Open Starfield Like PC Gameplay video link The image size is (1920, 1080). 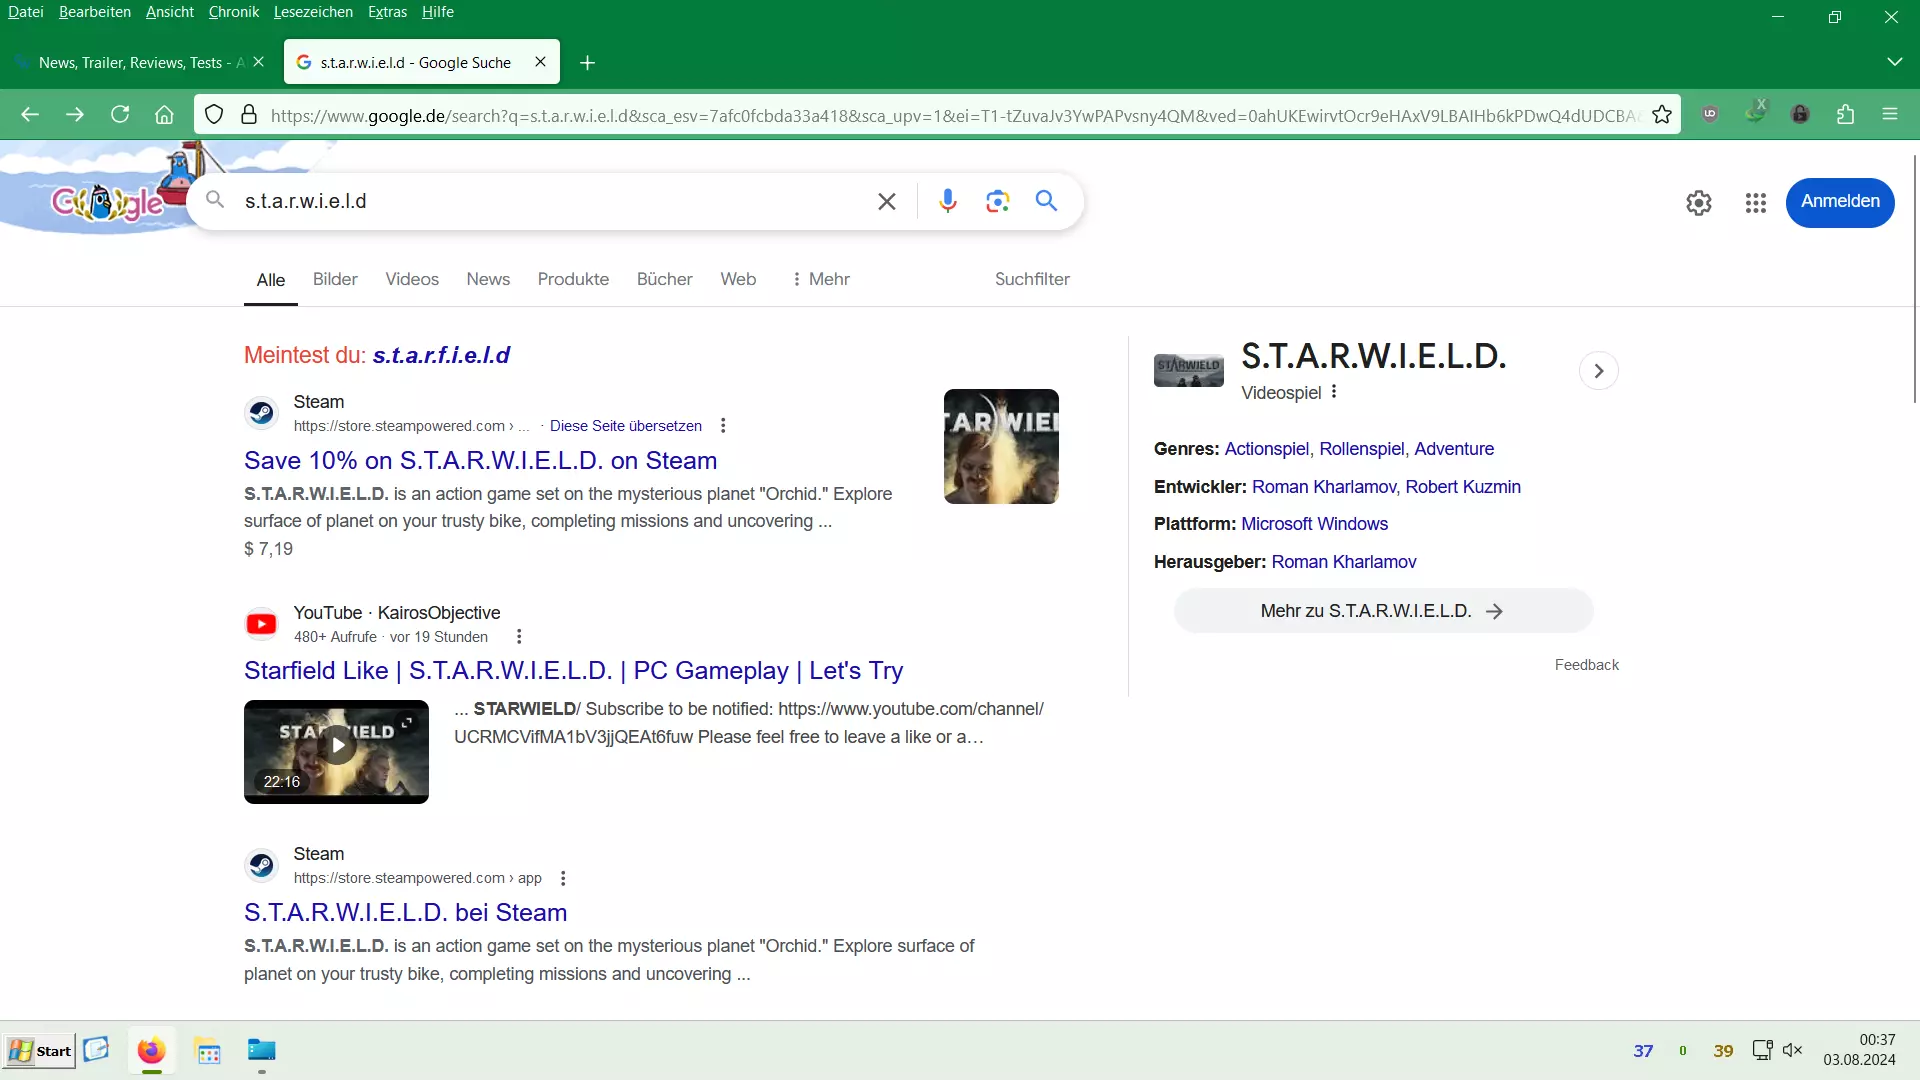(573, 670)
